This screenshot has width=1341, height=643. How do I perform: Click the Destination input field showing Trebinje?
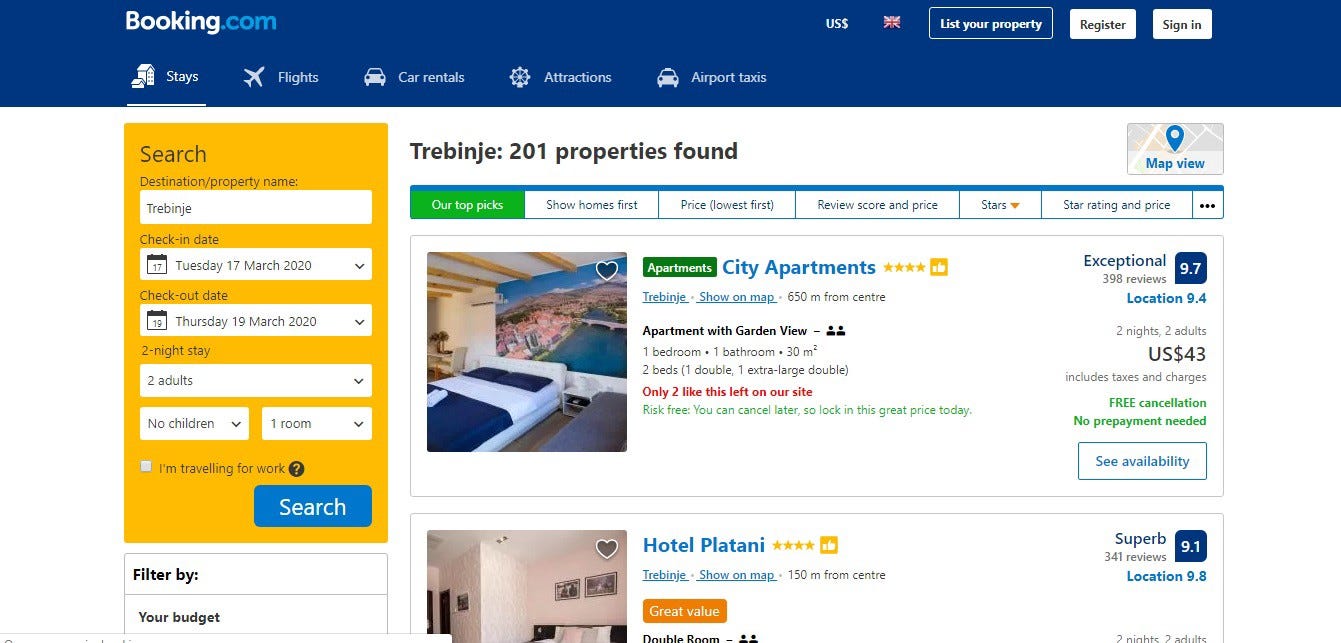pyautogui.click(x=256, y=208)
